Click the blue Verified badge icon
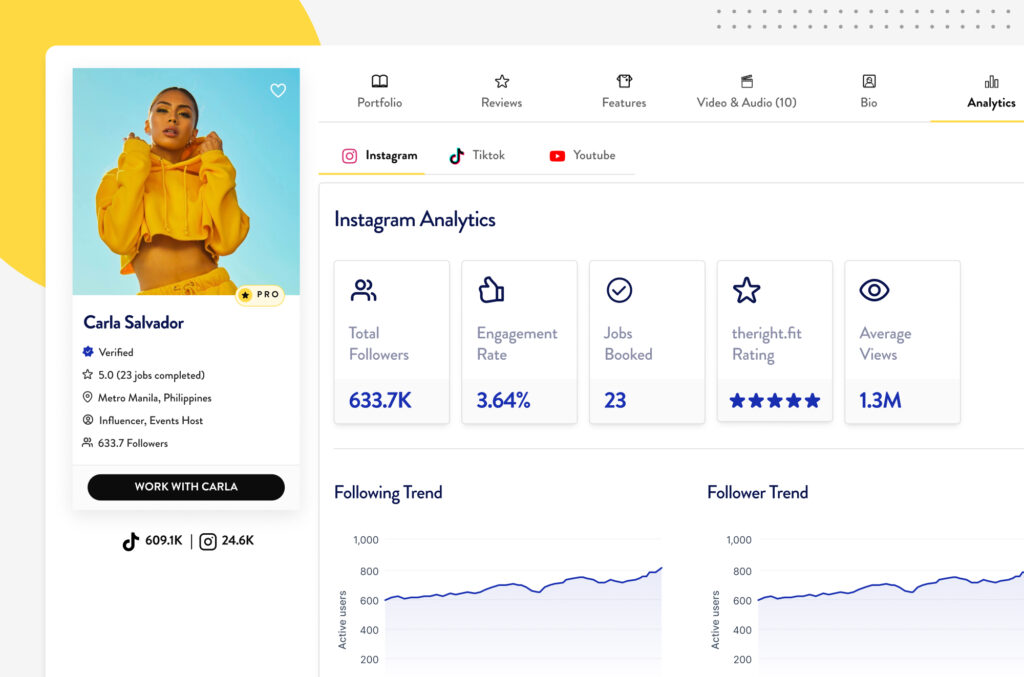Viewport: 1024px width, 677px height. pyautogui.click(x=88, y=352)
